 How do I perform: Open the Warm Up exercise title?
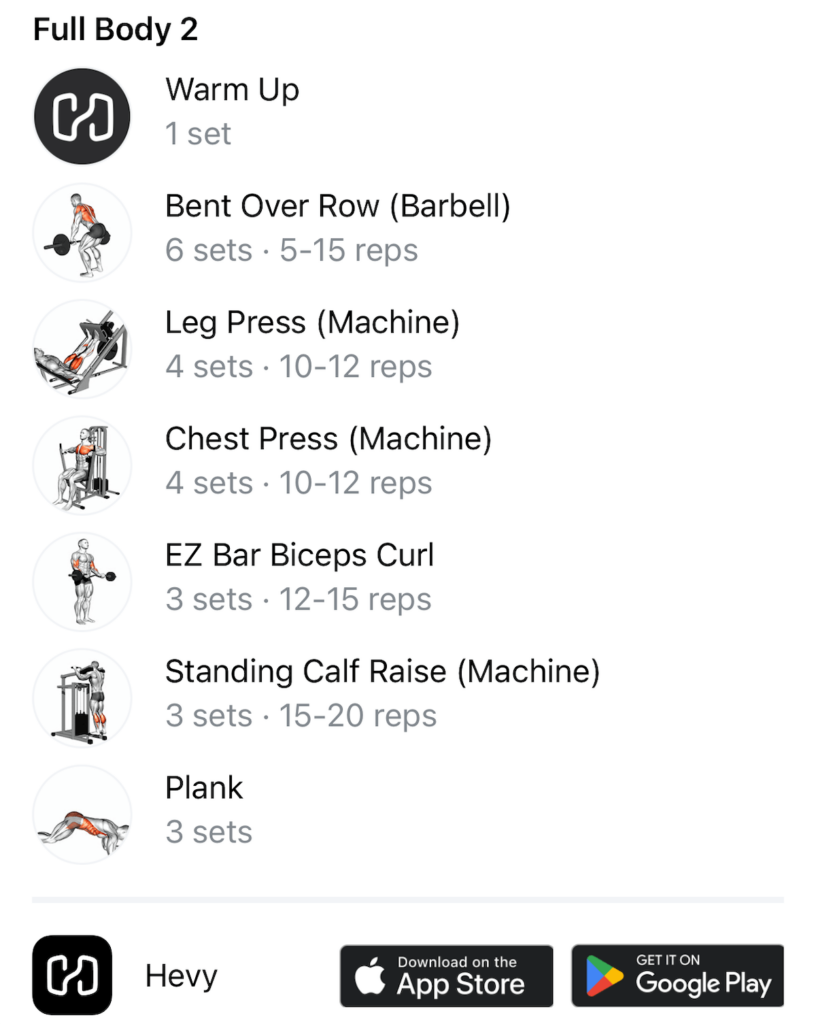pyautogui.click(x=232, y=90)
